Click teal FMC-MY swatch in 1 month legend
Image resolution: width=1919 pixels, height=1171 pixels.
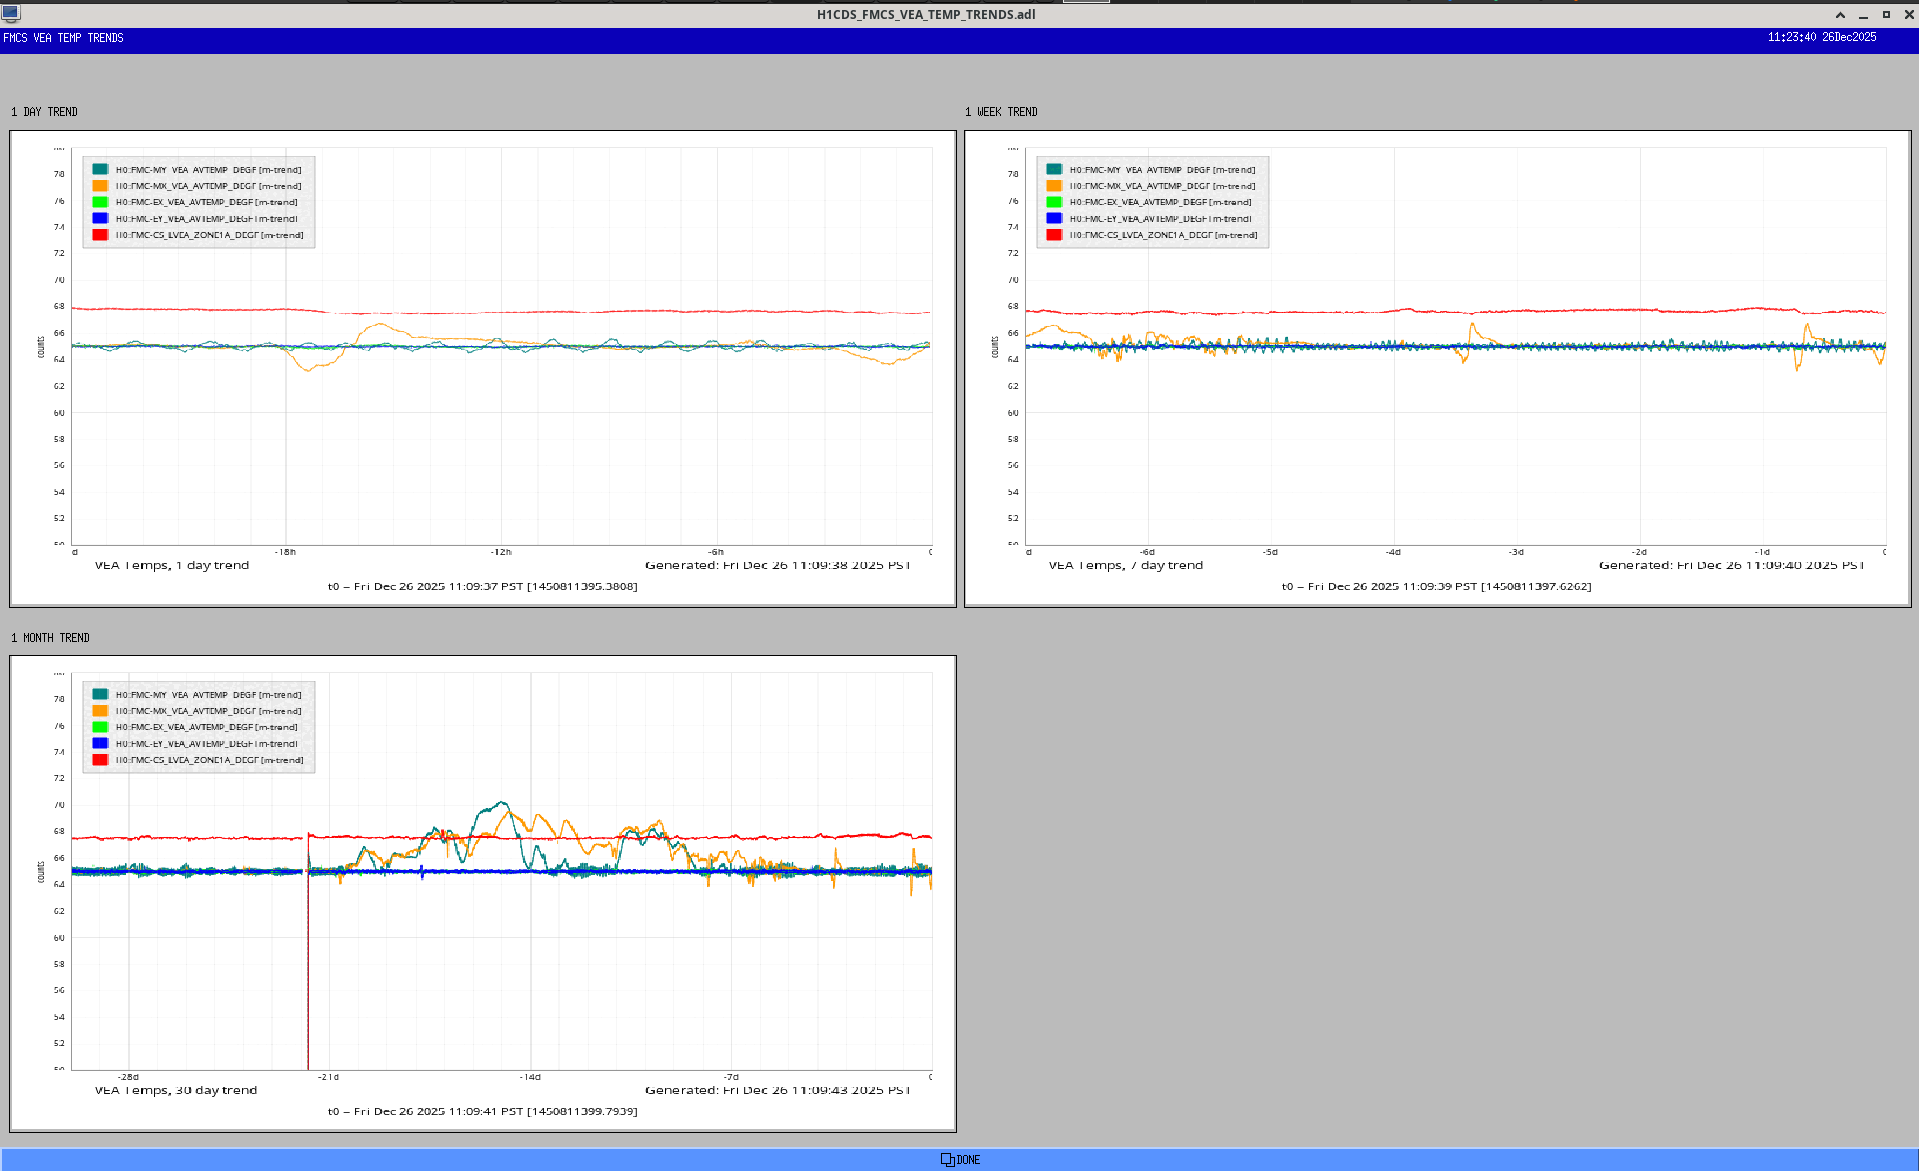(100, 694)
